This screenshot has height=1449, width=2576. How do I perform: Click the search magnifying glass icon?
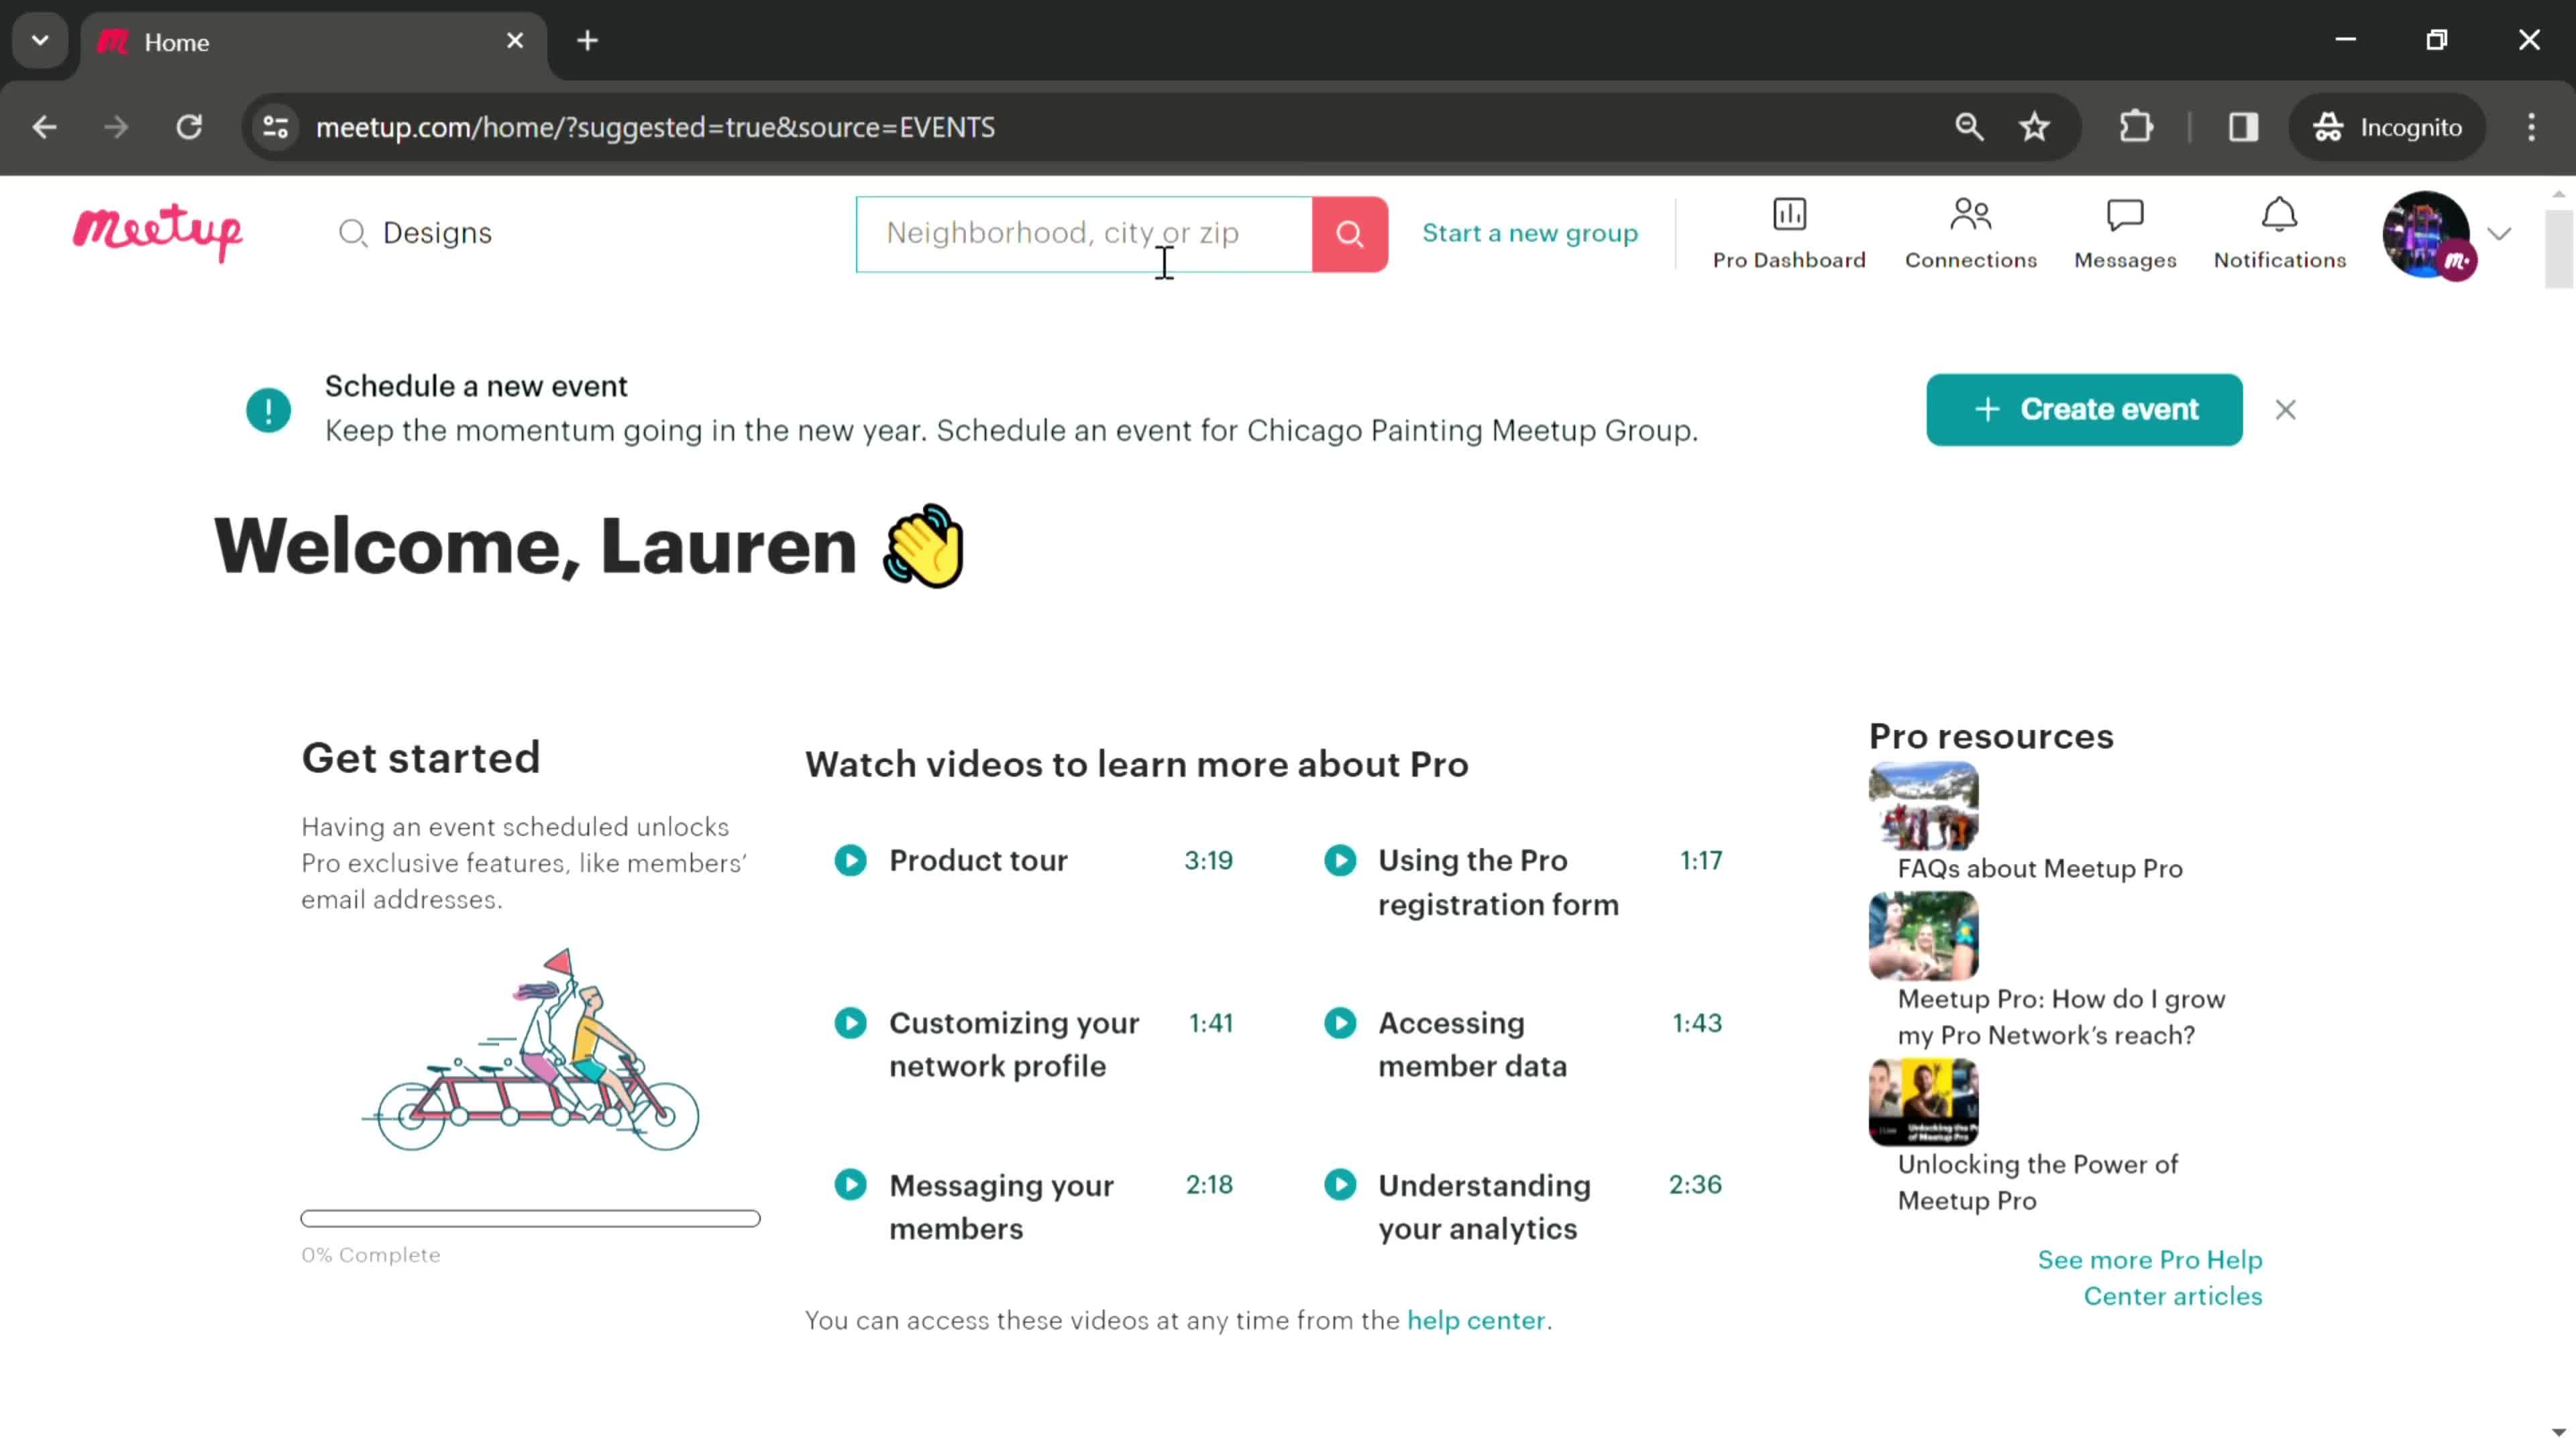1348,231
